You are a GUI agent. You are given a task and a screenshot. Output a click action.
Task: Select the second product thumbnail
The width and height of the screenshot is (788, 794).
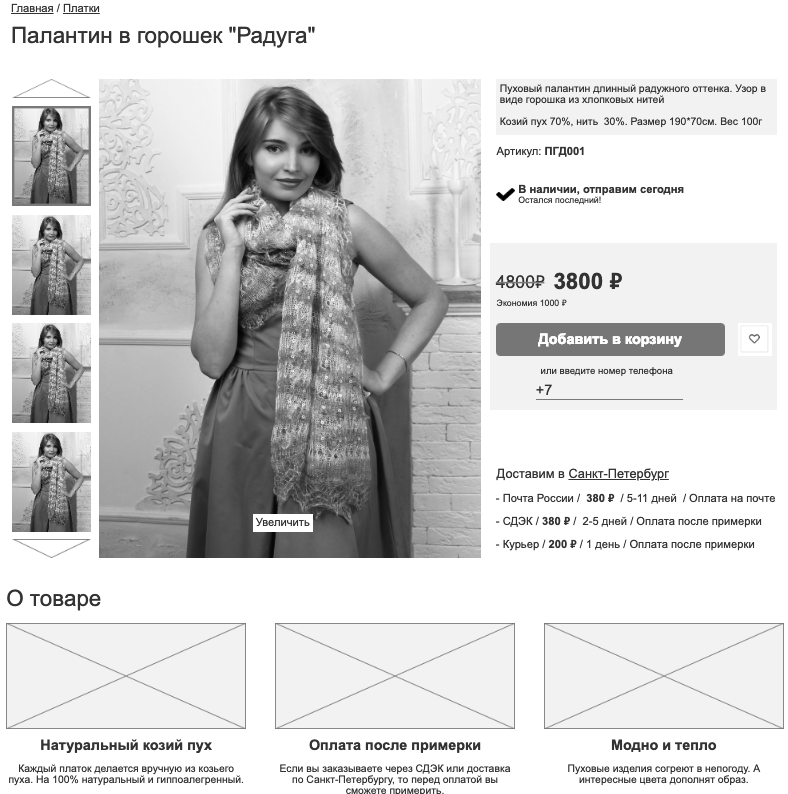51,265
